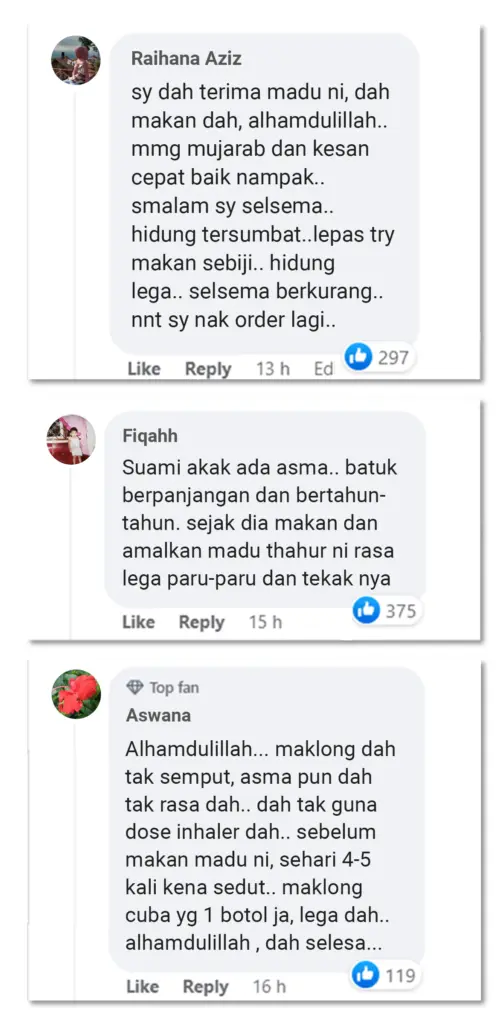The height and width of the screenshot is (1024, 504).
Task: Click the 16 h timestamp
Action: [270, 986]
